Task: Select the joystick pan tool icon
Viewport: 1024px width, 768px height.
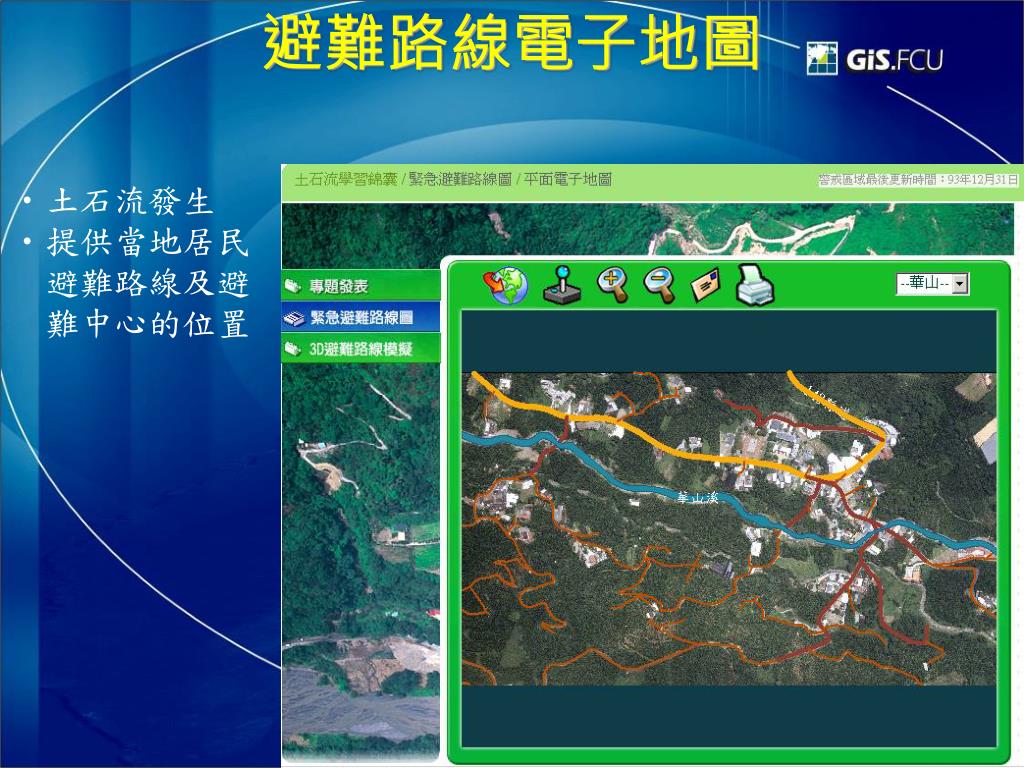Action: 562,285
